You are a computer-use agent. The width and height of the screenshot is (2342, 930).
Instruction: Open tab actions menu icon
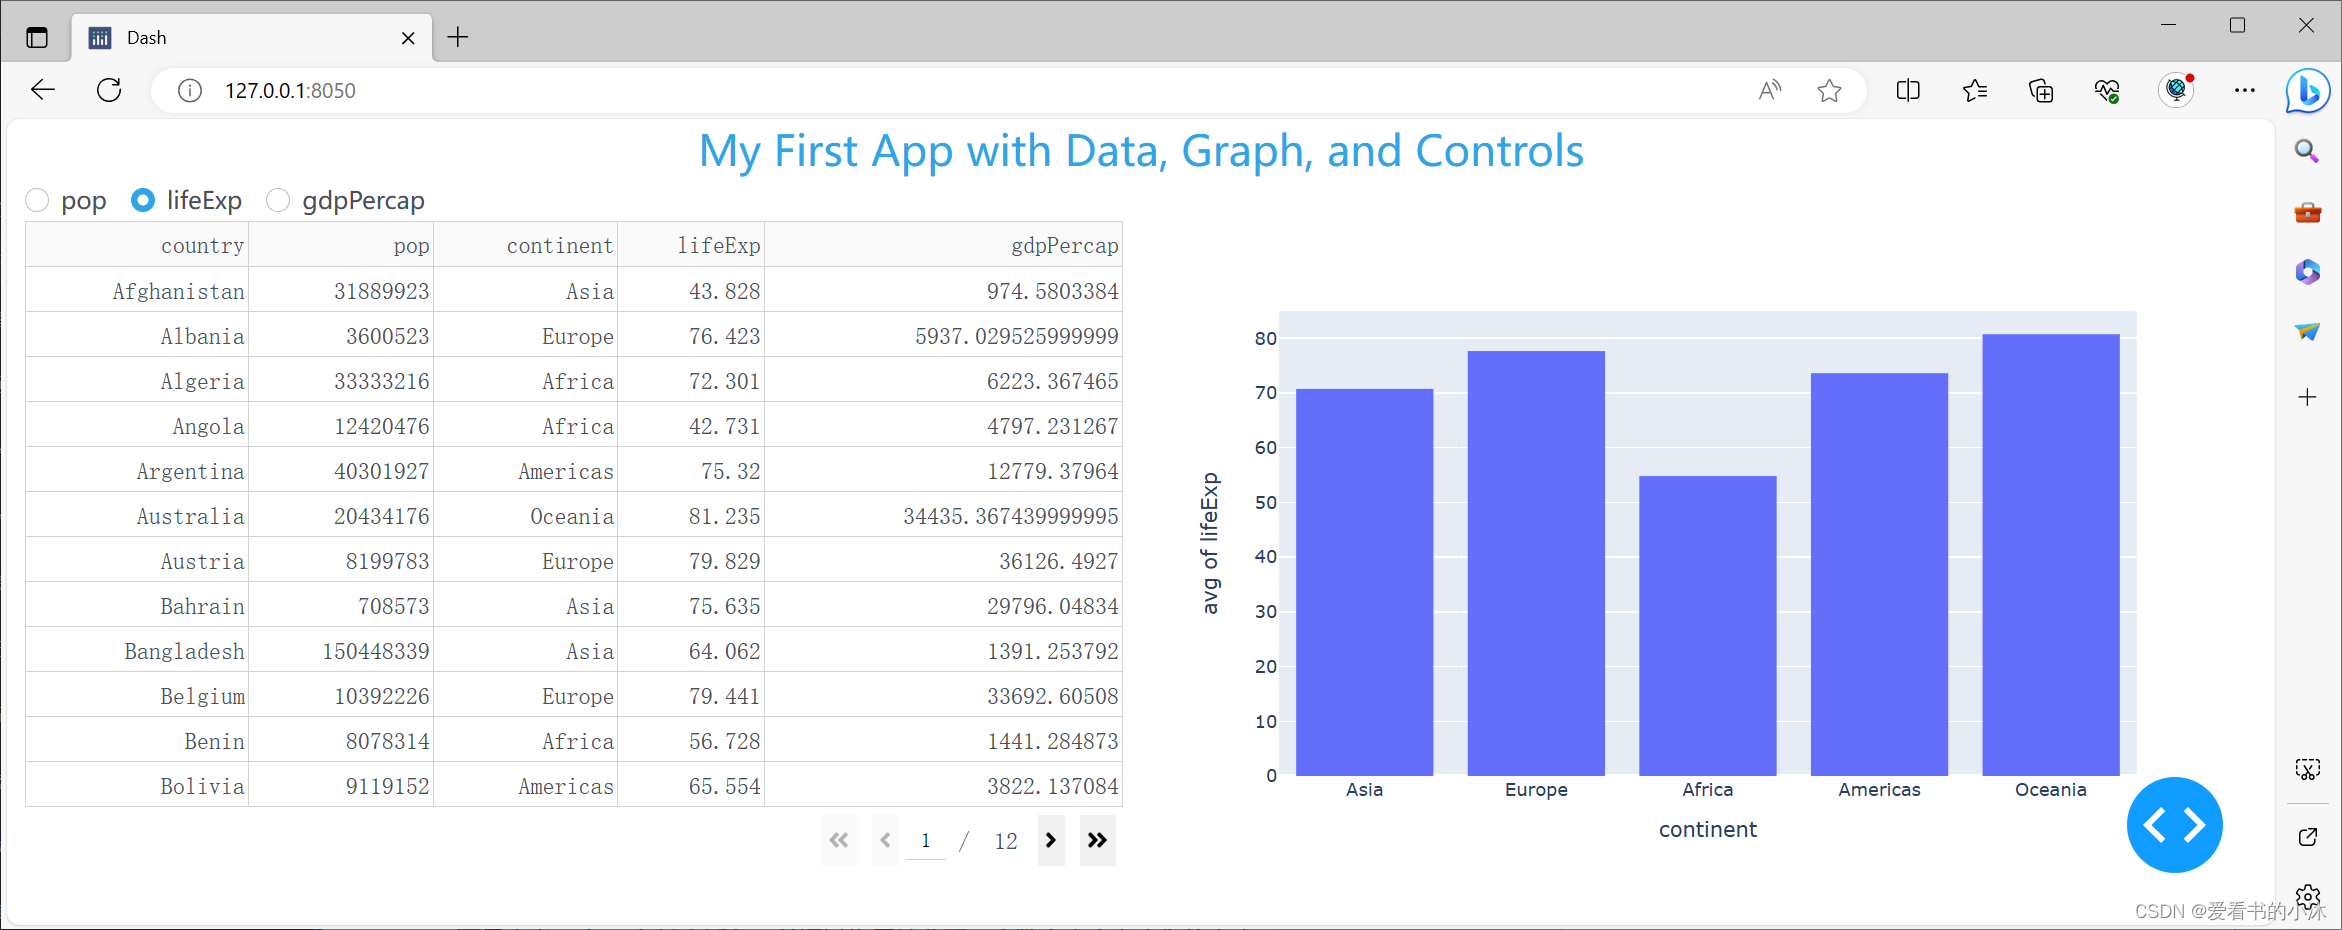[x=37, y=38]
